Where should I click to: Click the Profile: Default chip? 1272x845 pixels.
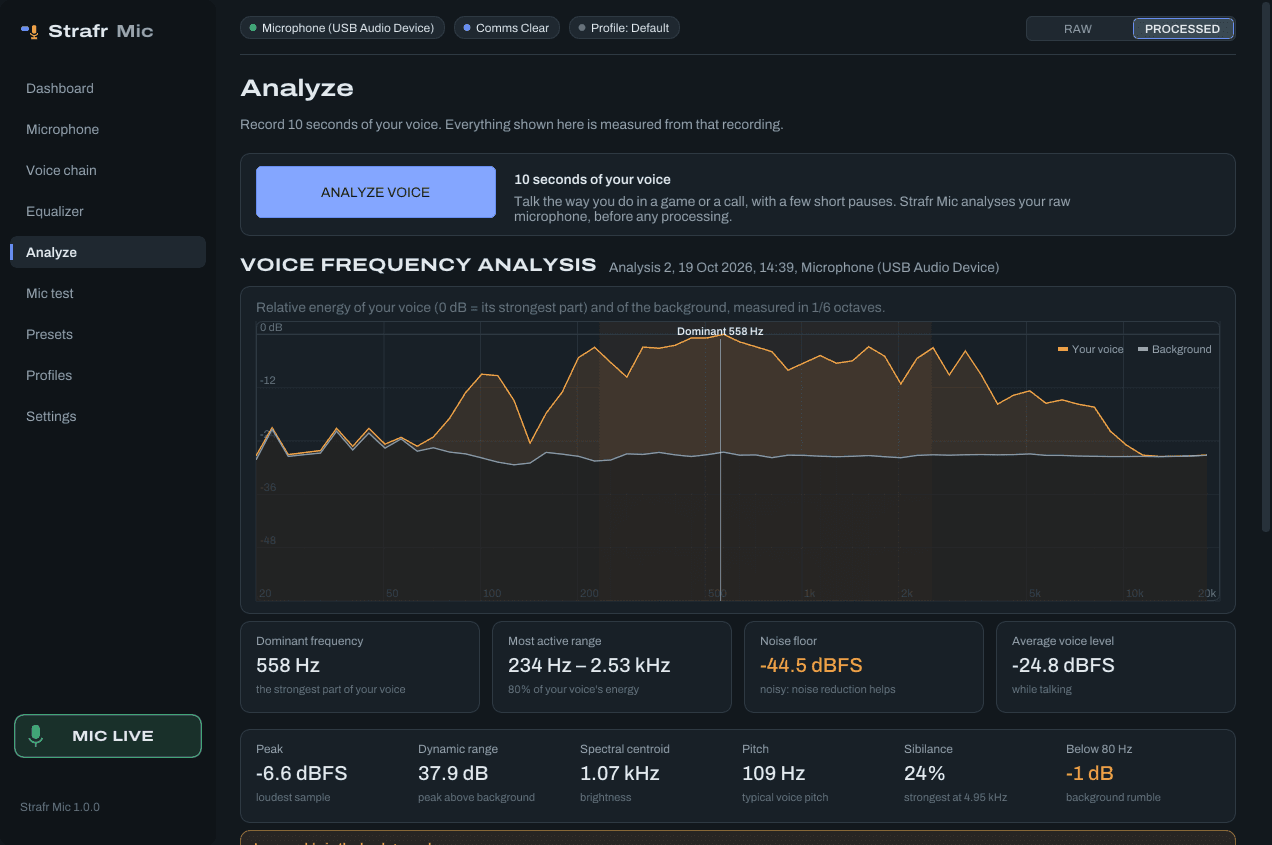624,28
